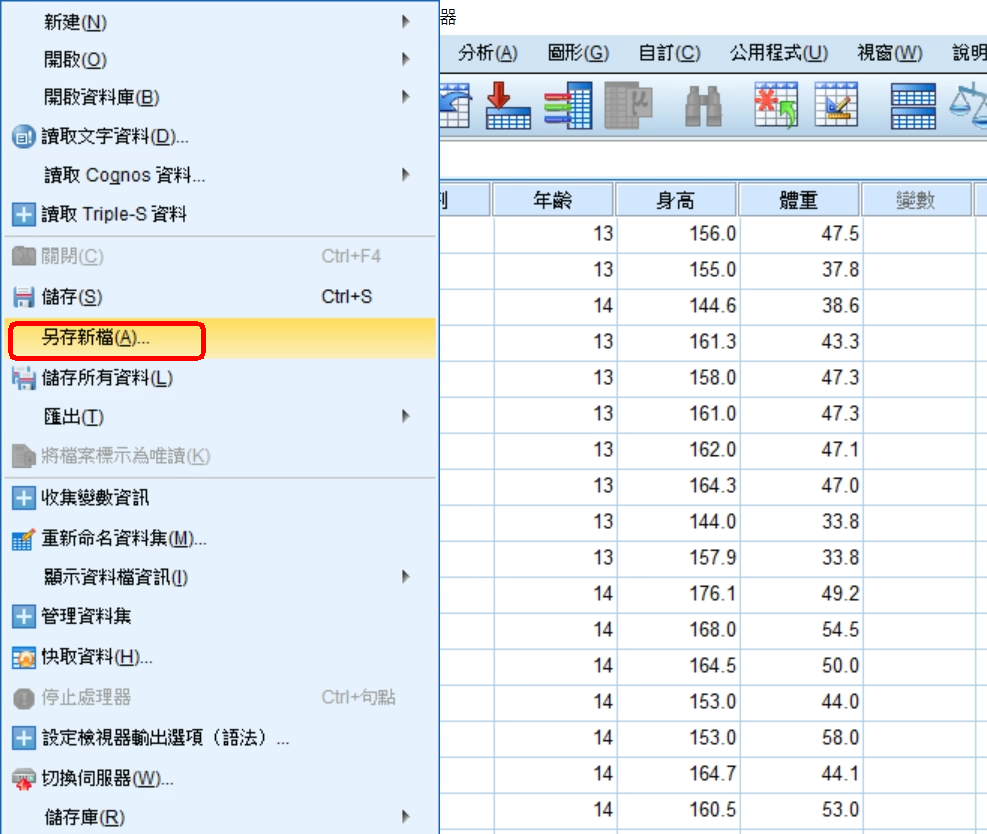Click the Weight Cases scales icon
This screenshot has width=987, height=834.
pos(968,105)
